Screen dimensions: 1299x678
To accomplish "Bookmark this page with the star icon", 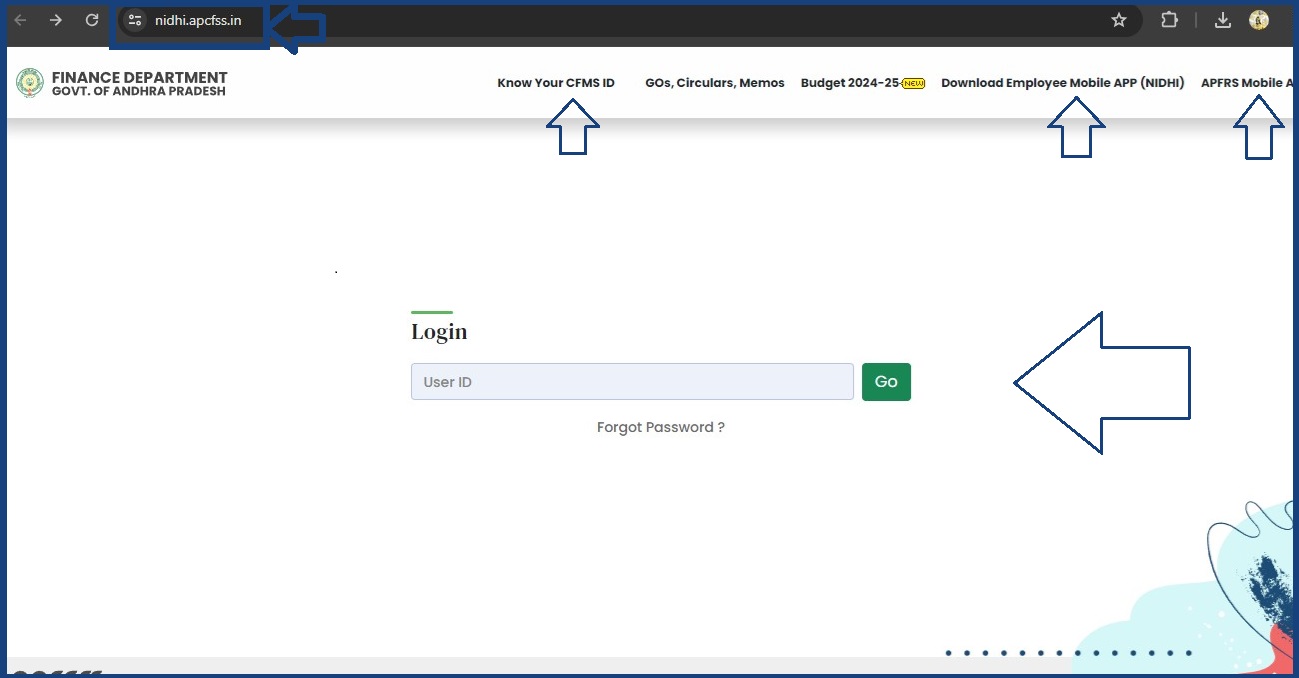I will pyautogui.click(x=1119, y=20).
